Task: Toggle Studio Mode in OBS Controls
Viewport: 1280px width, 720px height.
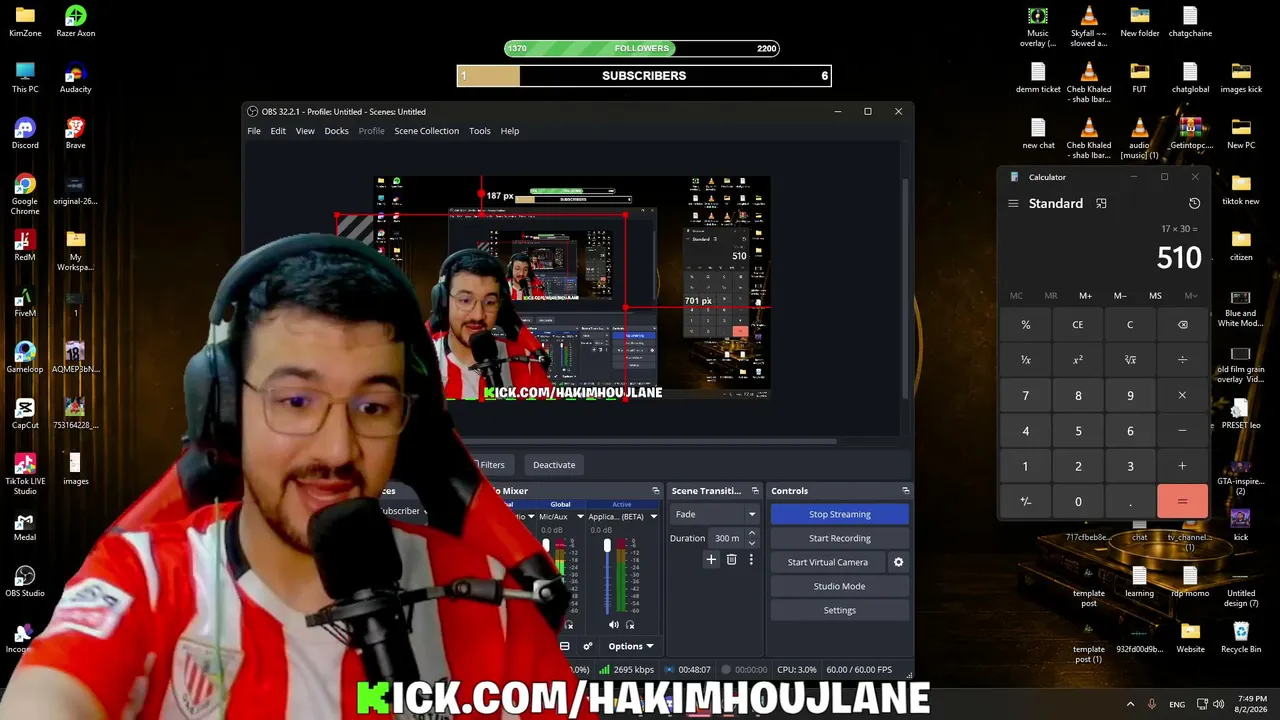Action: click(x=839, y=586)
